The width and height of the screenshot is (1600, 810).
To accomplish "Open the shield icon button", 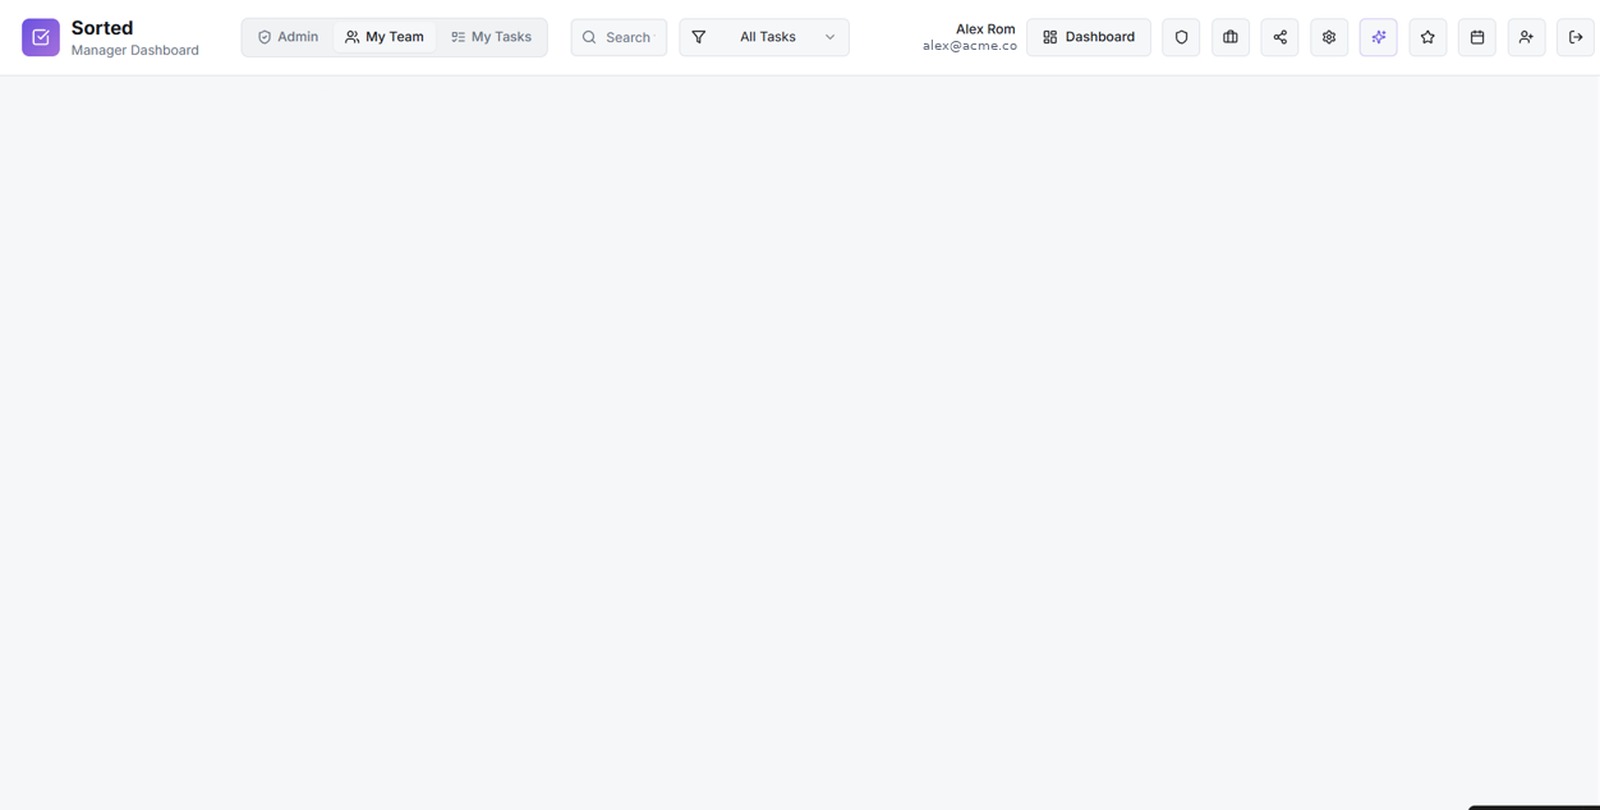I will (x=1181, y=37).
